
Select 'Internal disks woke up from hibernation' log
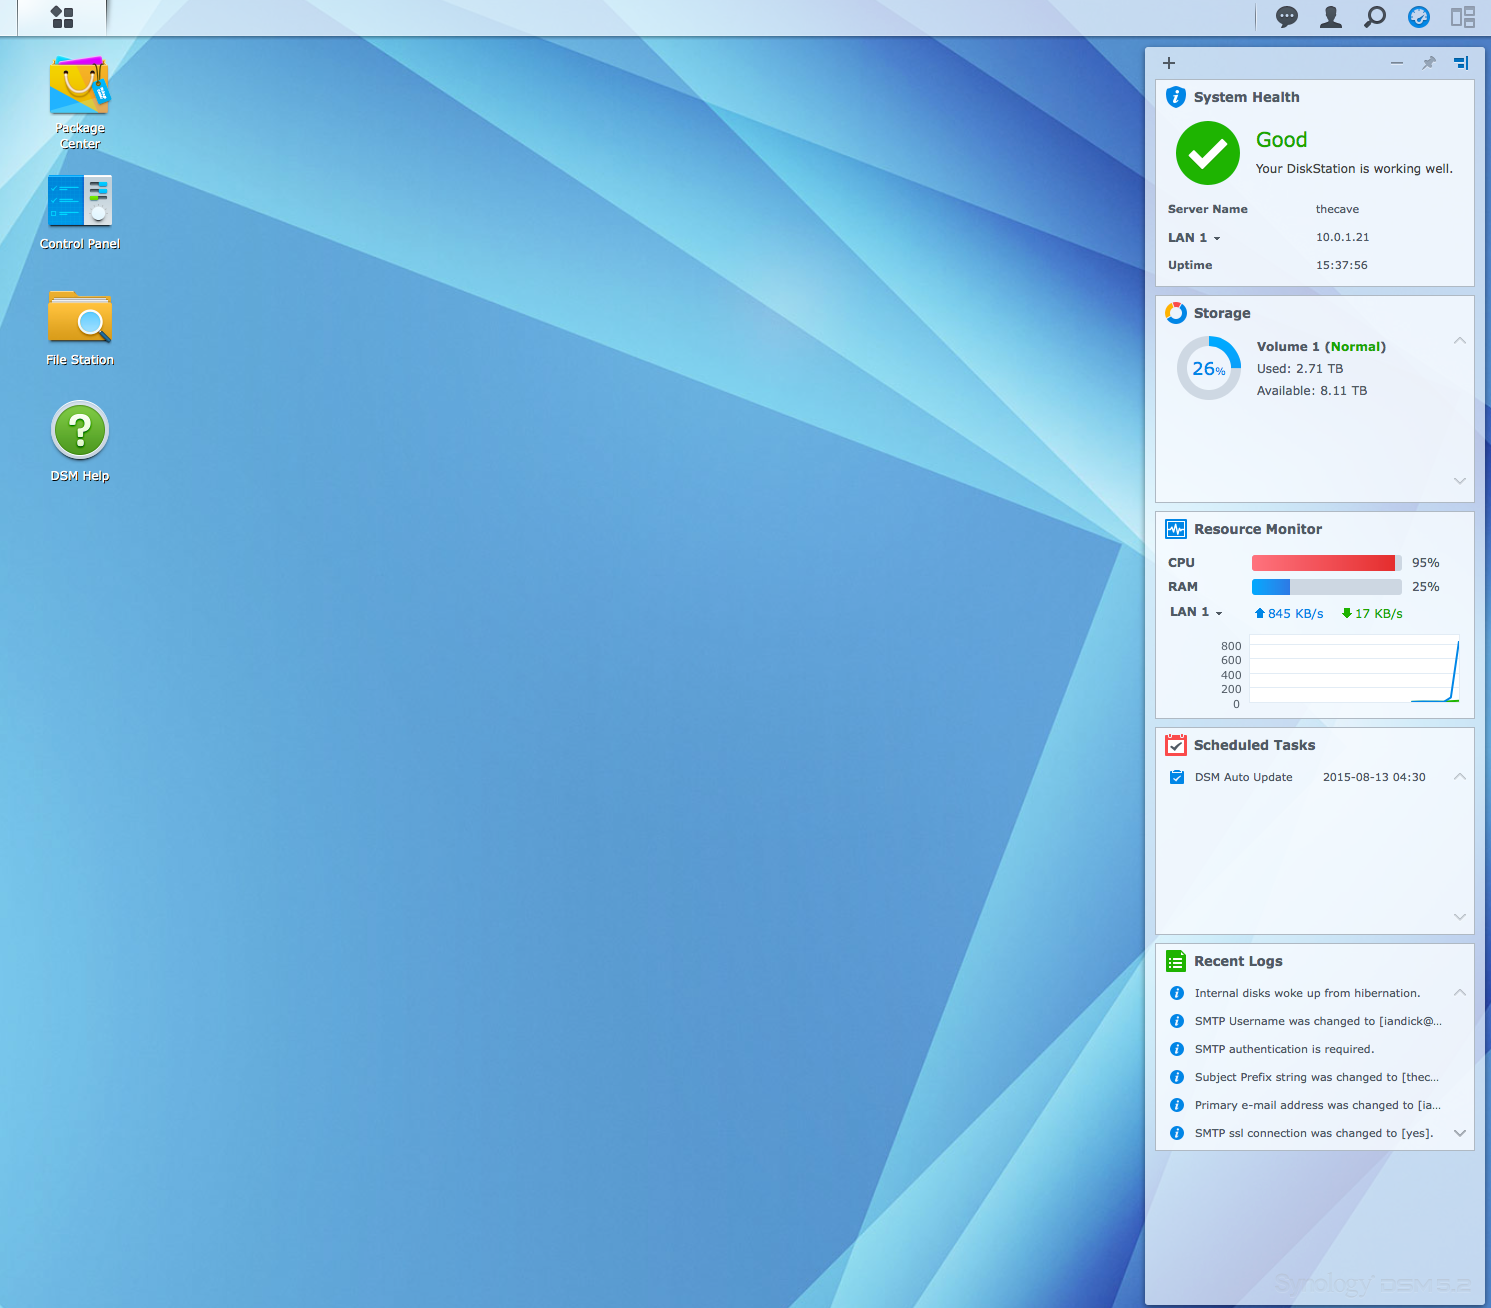[1307, 993]
